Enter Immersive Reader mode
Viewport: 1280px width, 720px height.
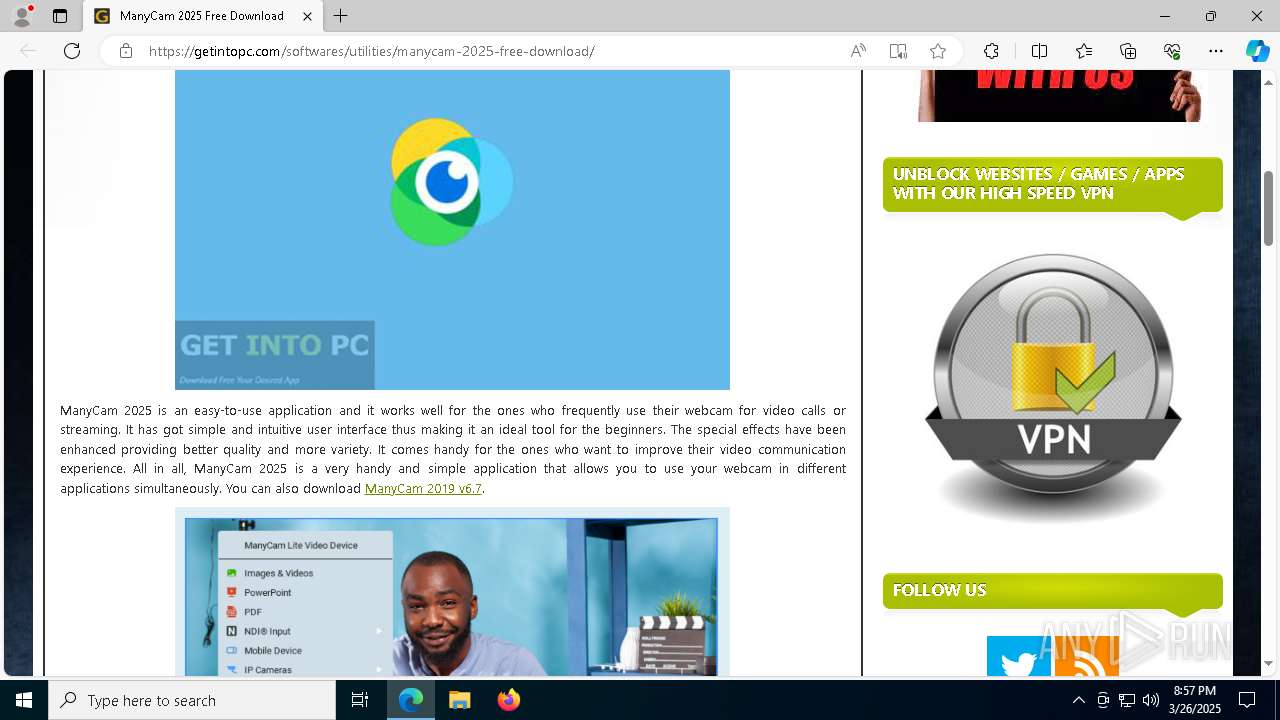point(898,51)
